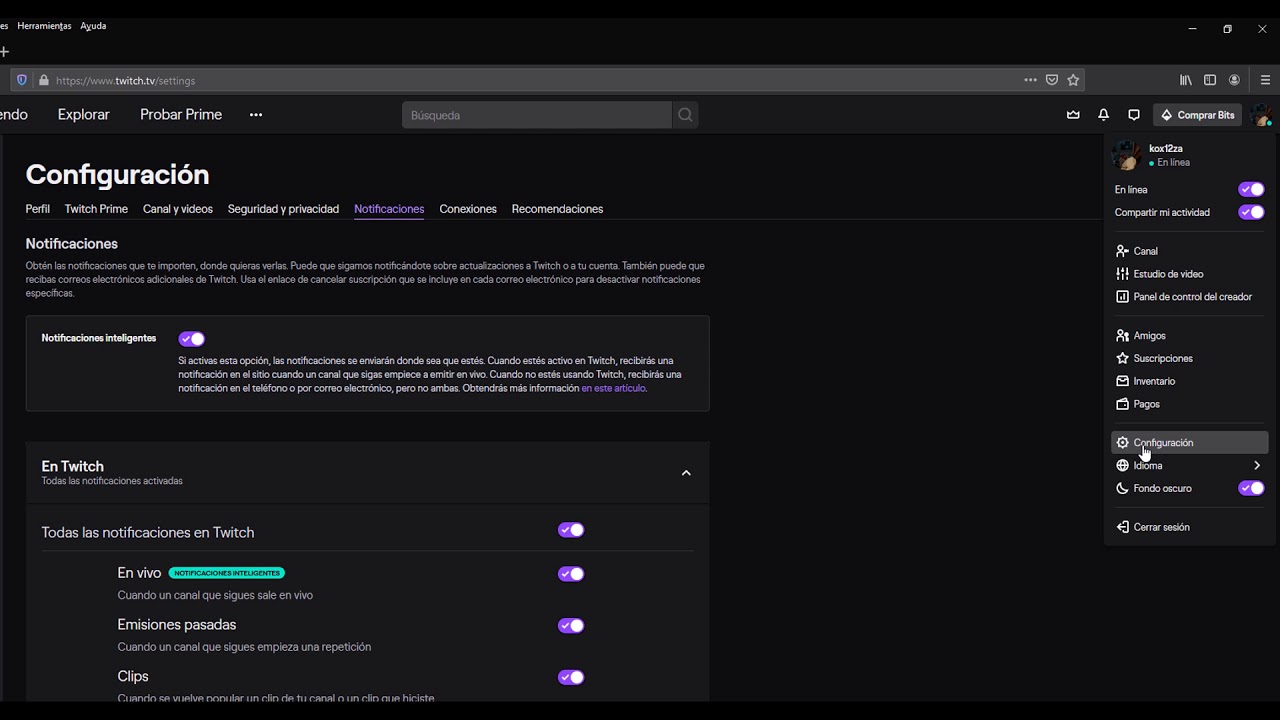Collapse the En Twitch section chevron
1280x720 pixels.
[686, 473]
